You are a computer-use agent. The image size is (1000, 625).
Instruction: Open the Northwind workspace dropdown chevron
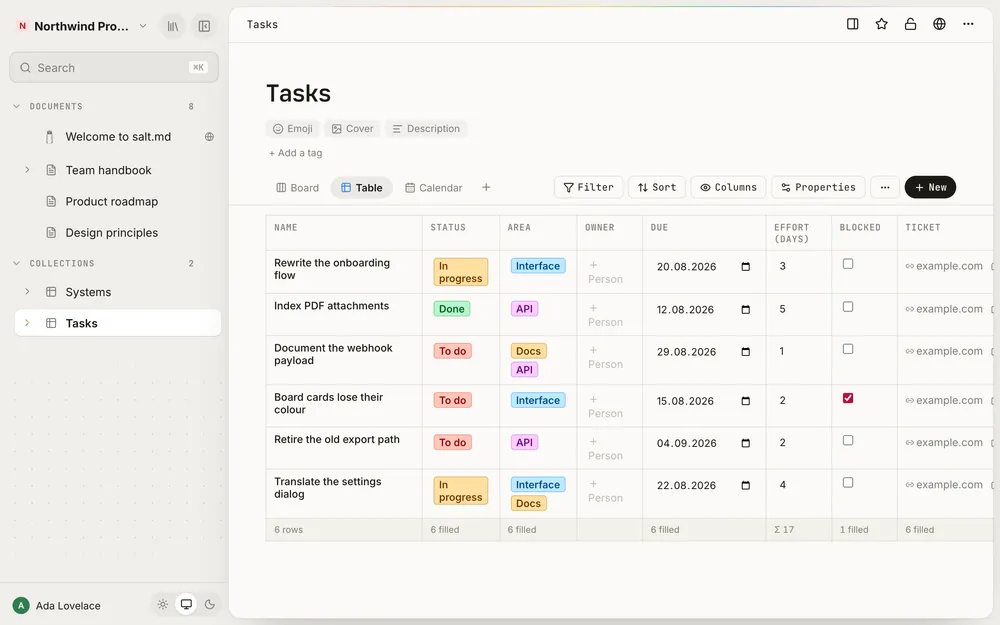click(143, 26)
